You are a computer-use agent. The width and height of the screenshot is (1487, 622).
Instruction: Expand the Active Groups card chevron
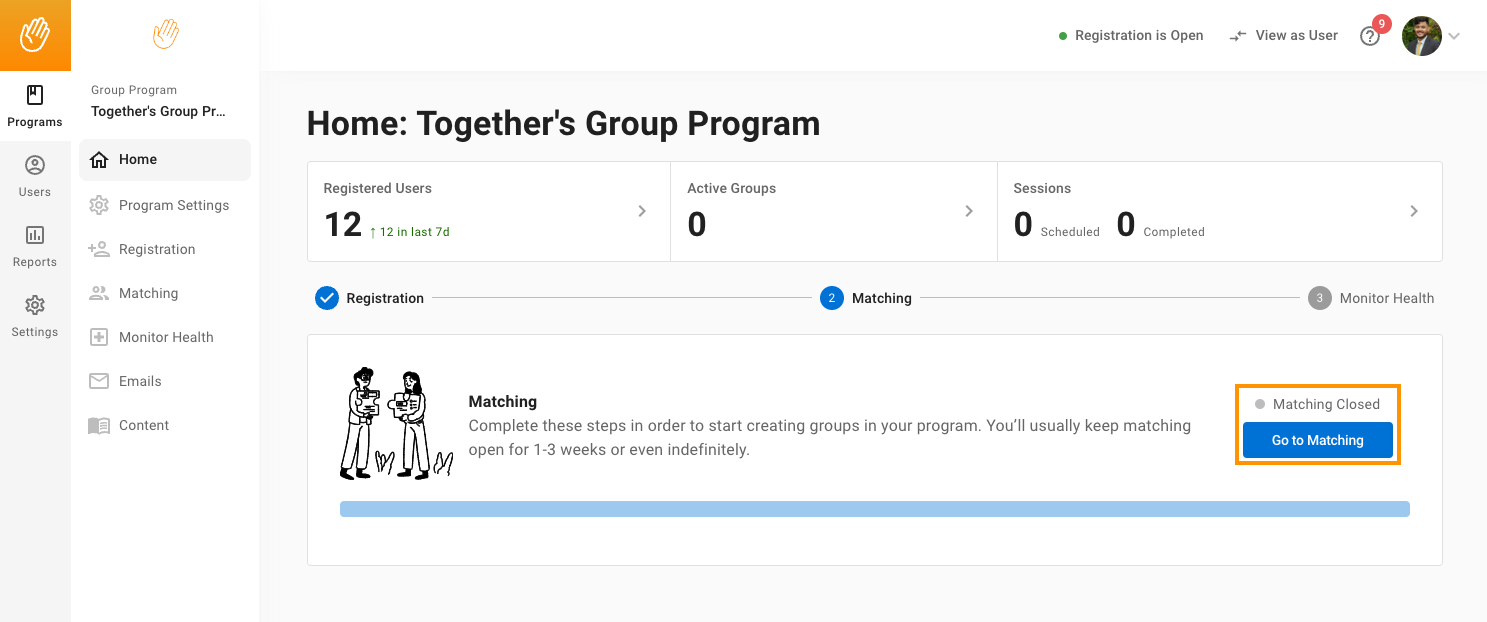tap(969, 211)
